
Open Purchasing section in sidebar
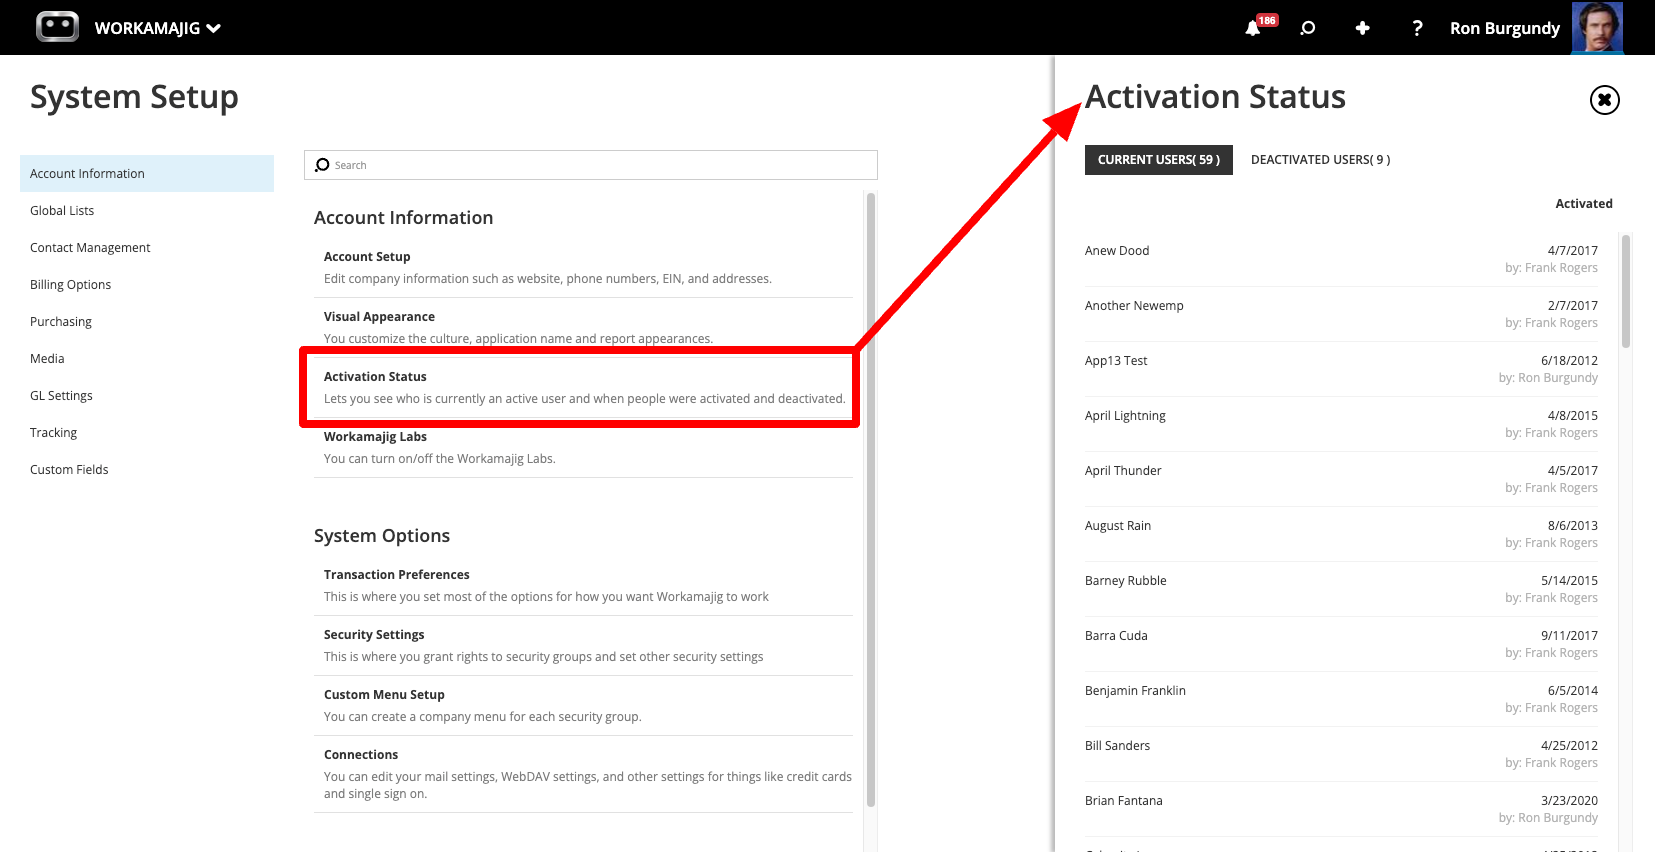click(147, 321)
